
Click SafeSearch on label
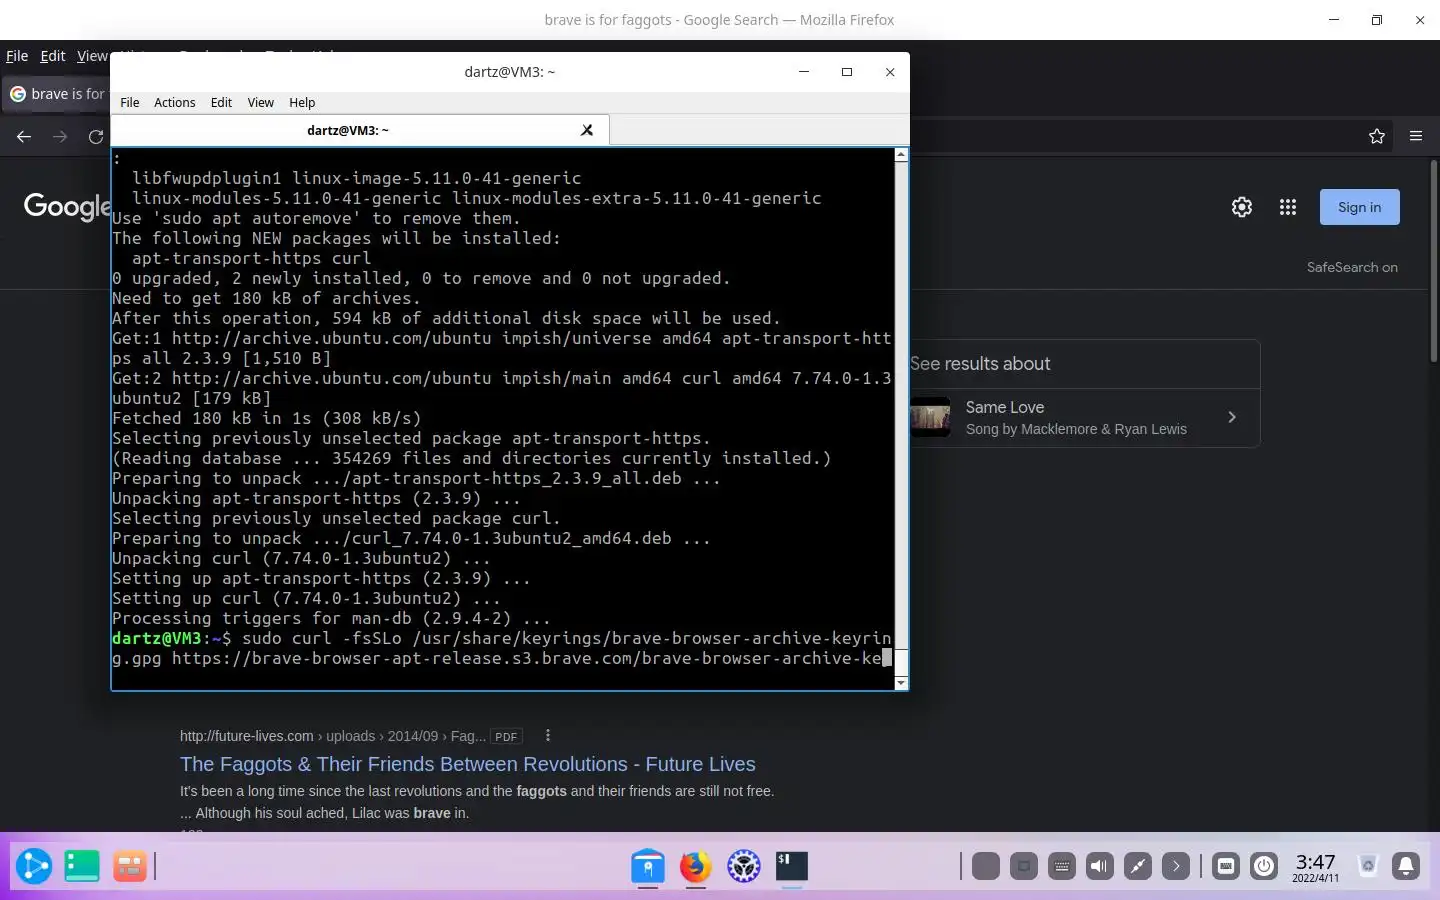(1352, 267)
